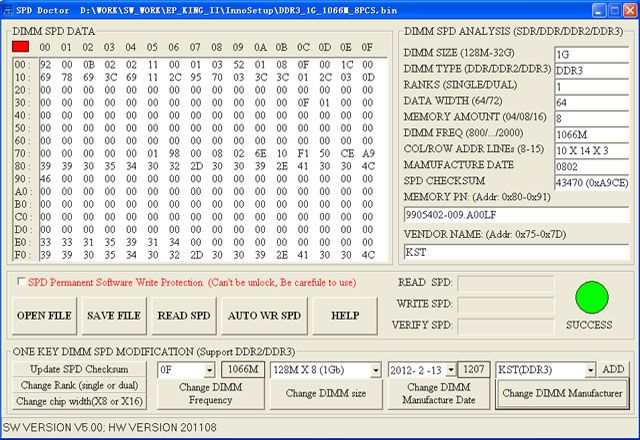Click the red indicator square above the hex table
Viewport: 640px width, 440px height.
coord(20,47)
